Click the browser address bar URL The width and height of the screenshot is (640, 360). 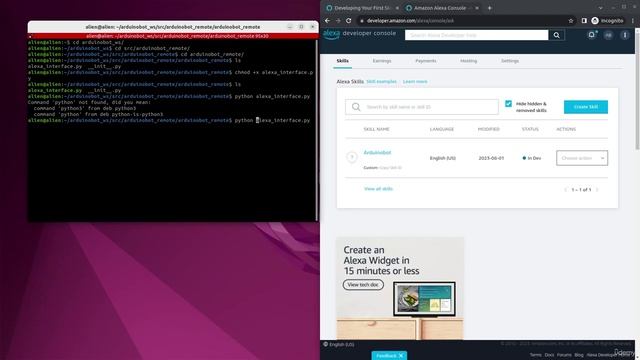(410, 21)
